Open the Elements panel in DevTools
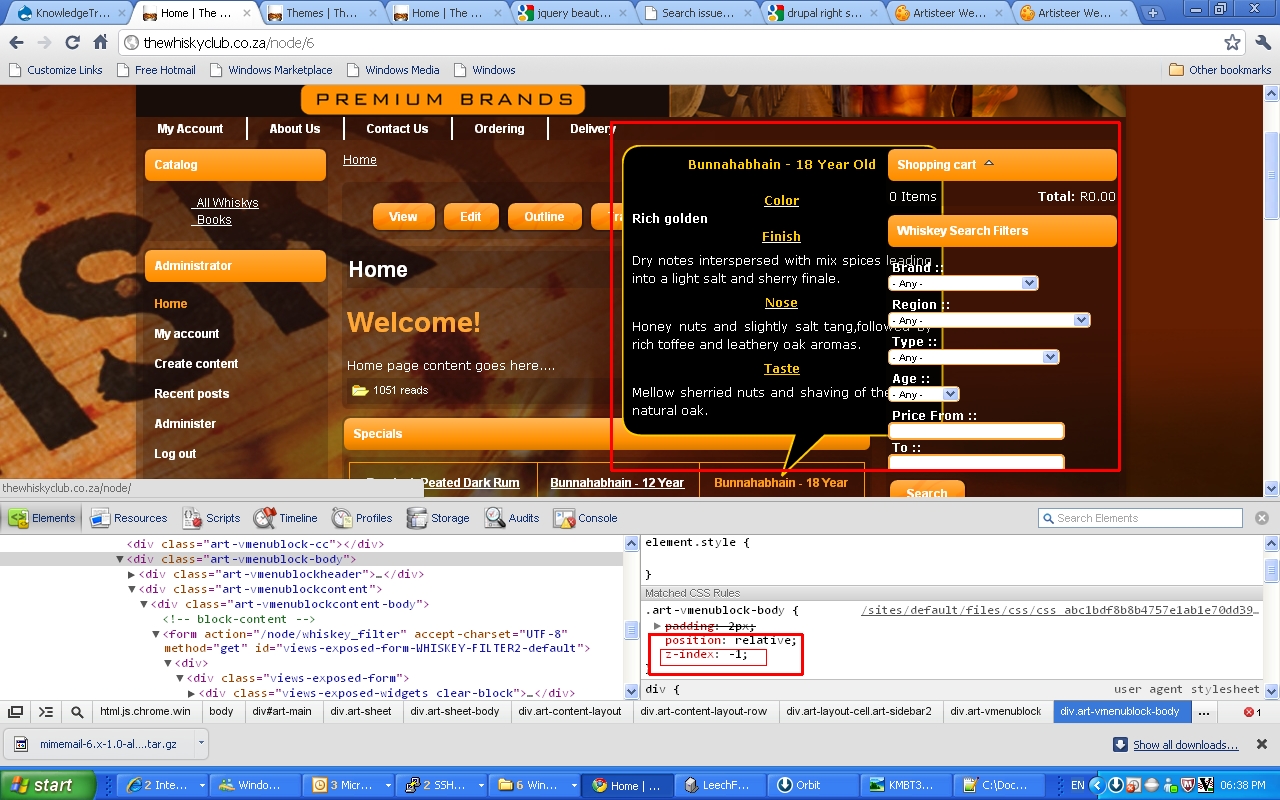 [x=42, y=518]
